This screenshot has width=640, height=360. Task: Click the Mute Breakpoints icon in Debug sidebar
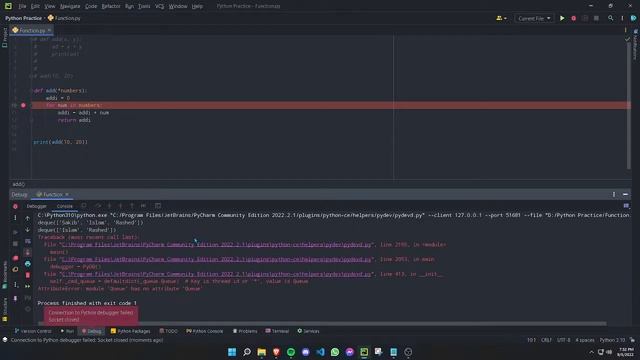[x=16, y=269]
